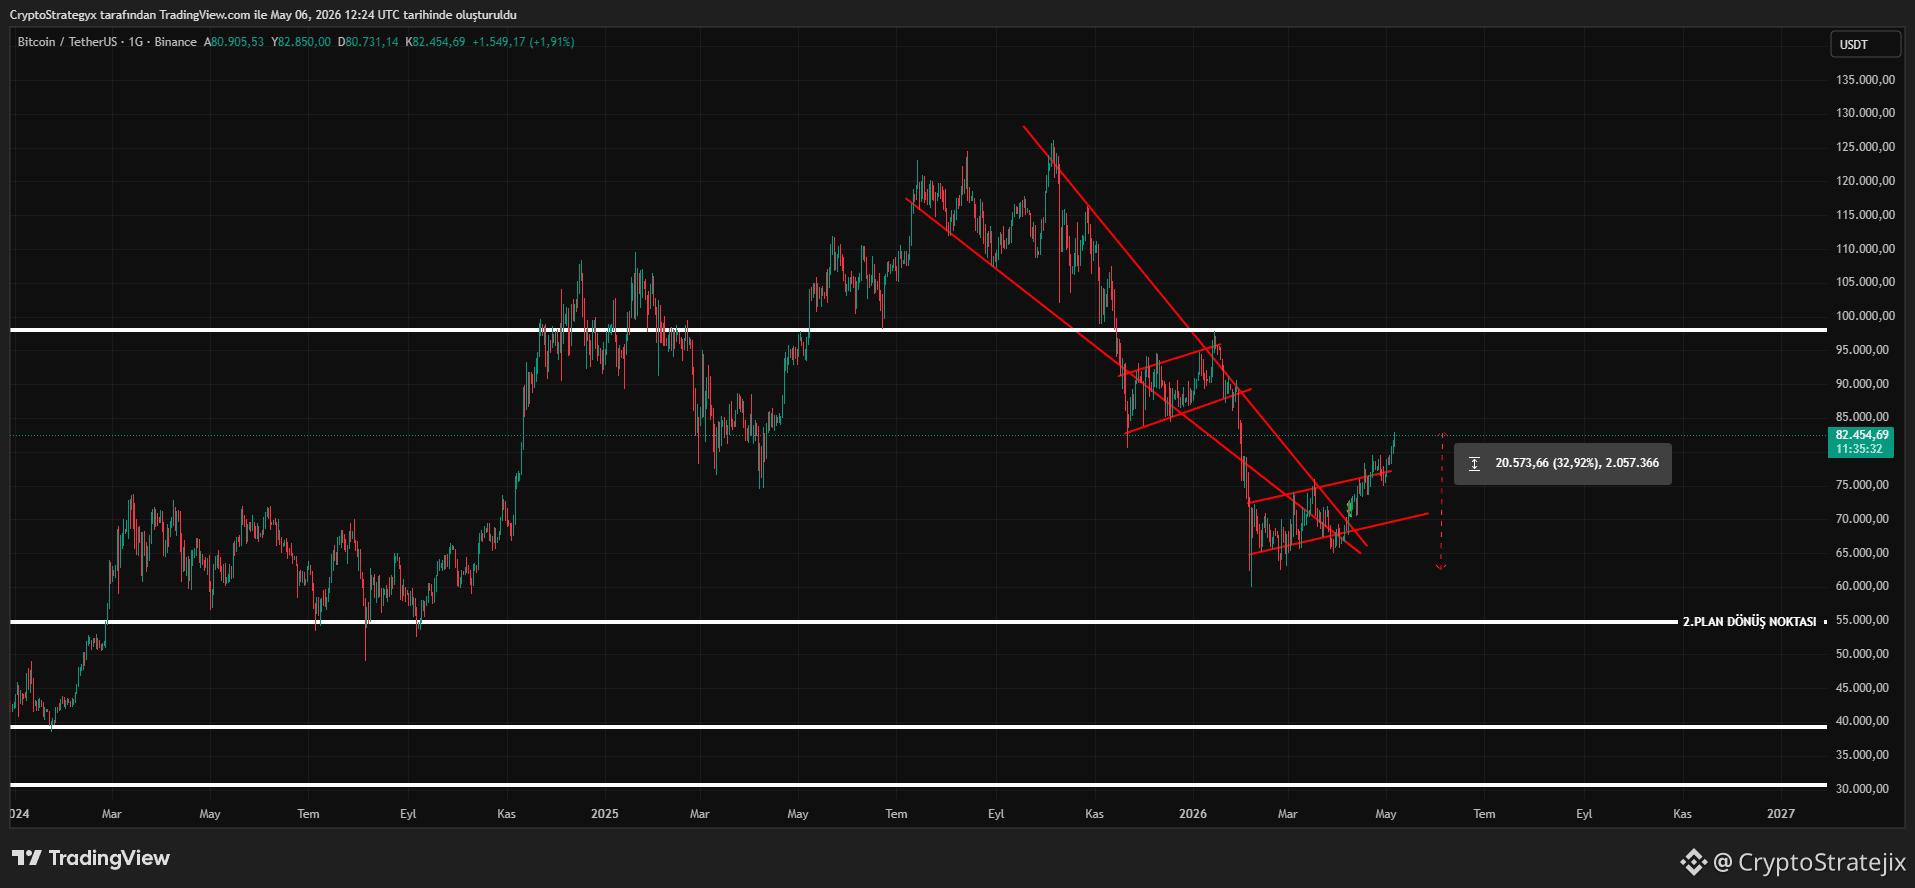Click the Bitcoin / TetherUS symbol title
Viewport: 1915px width, 888px height.
click(x=67, y=42)
